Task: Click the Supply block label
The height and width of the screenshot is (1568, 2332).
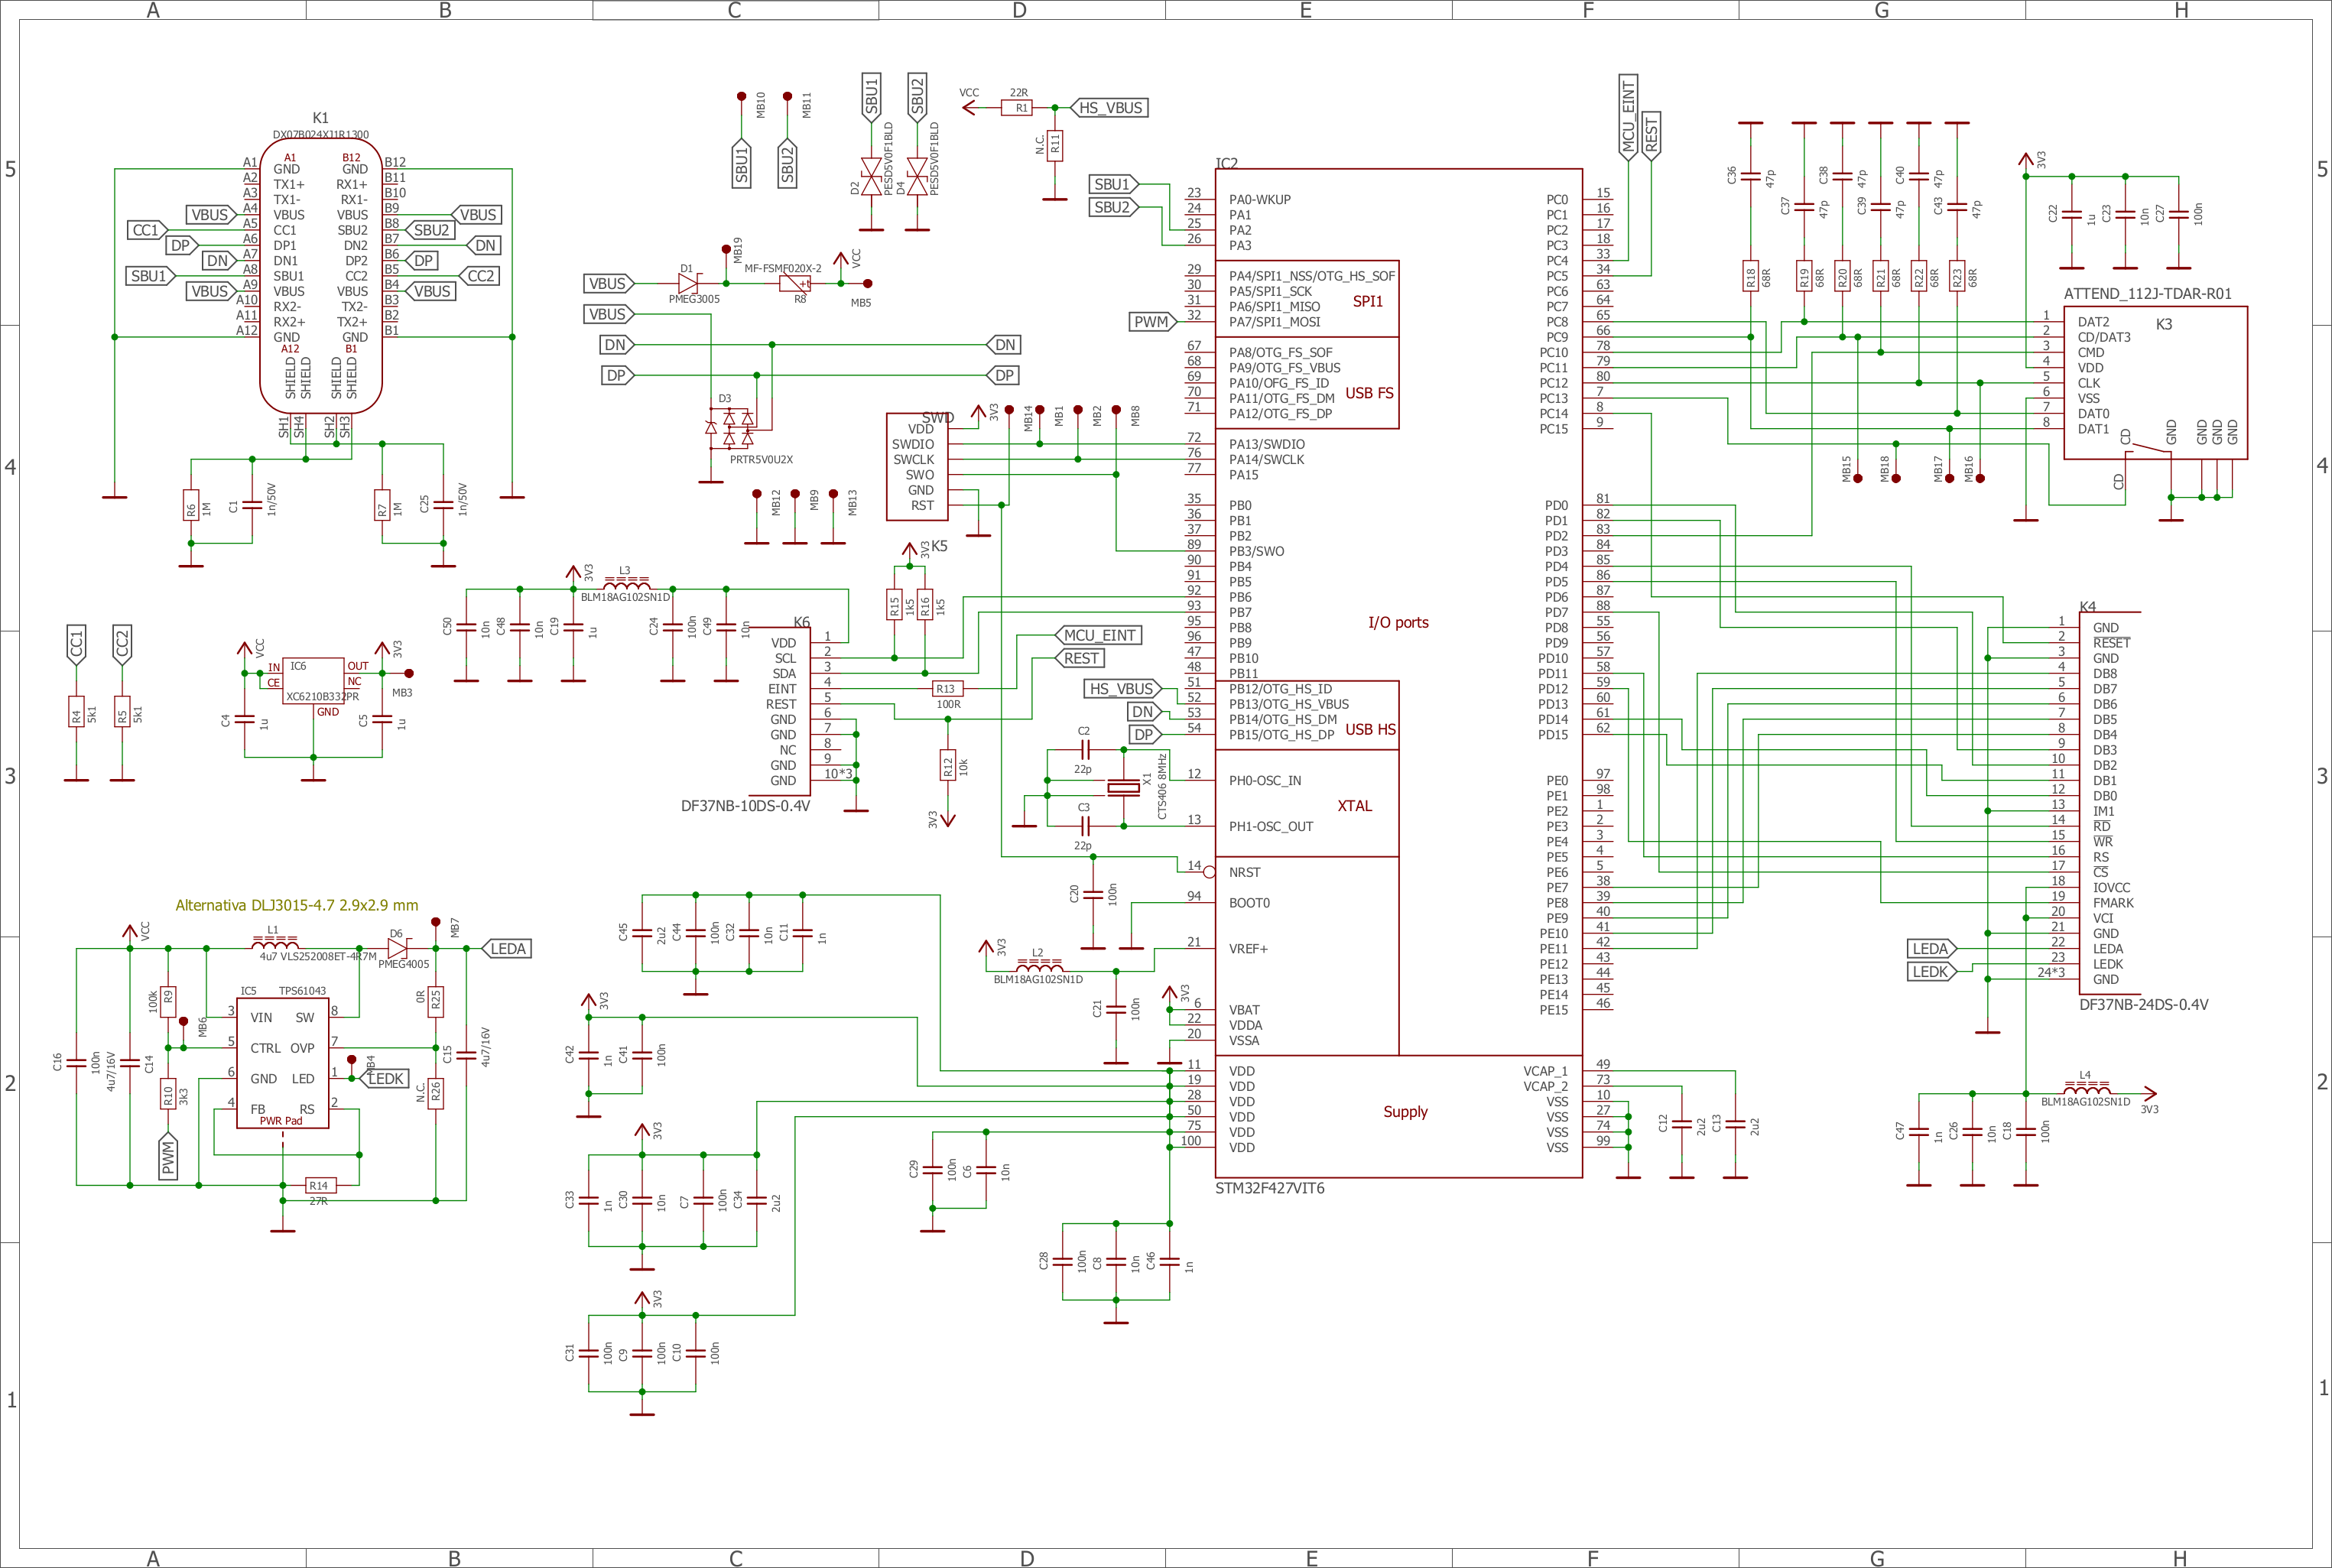Action: click(x=1406, y=1112)
